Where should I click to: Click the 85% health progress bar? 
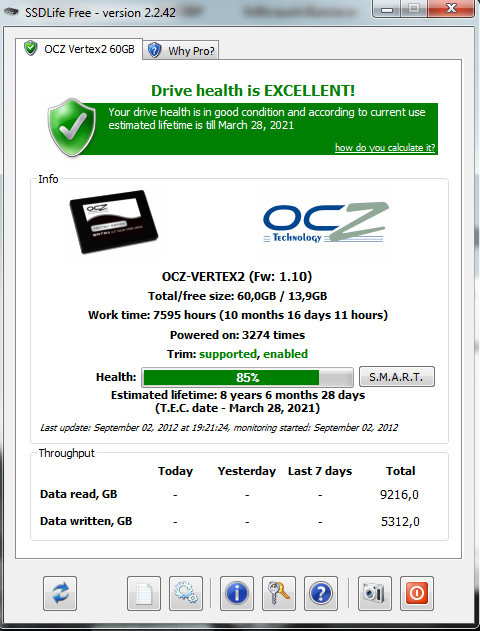coord(247,377)
